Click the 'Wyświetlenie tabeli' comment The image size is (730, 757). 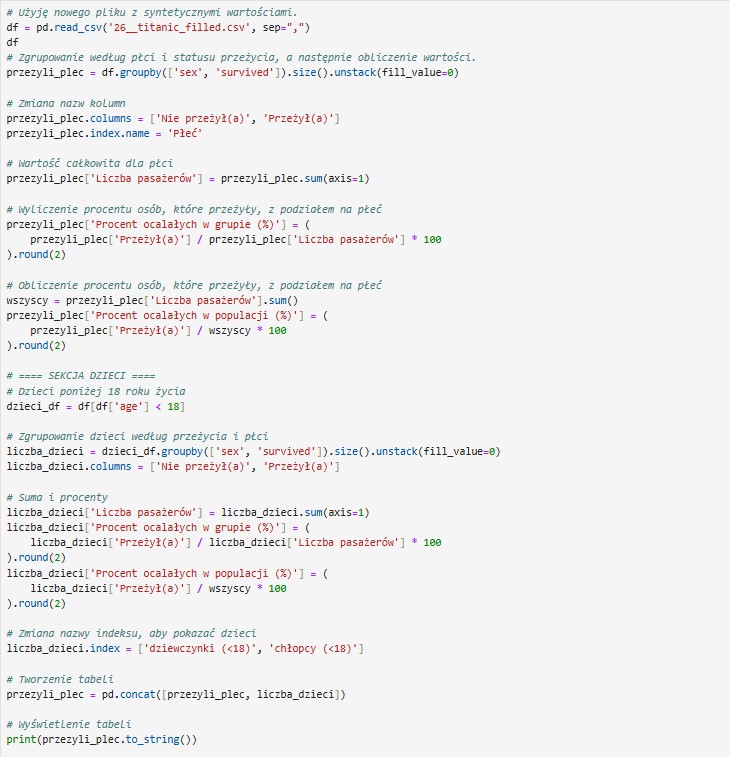[x=68, y=724]
